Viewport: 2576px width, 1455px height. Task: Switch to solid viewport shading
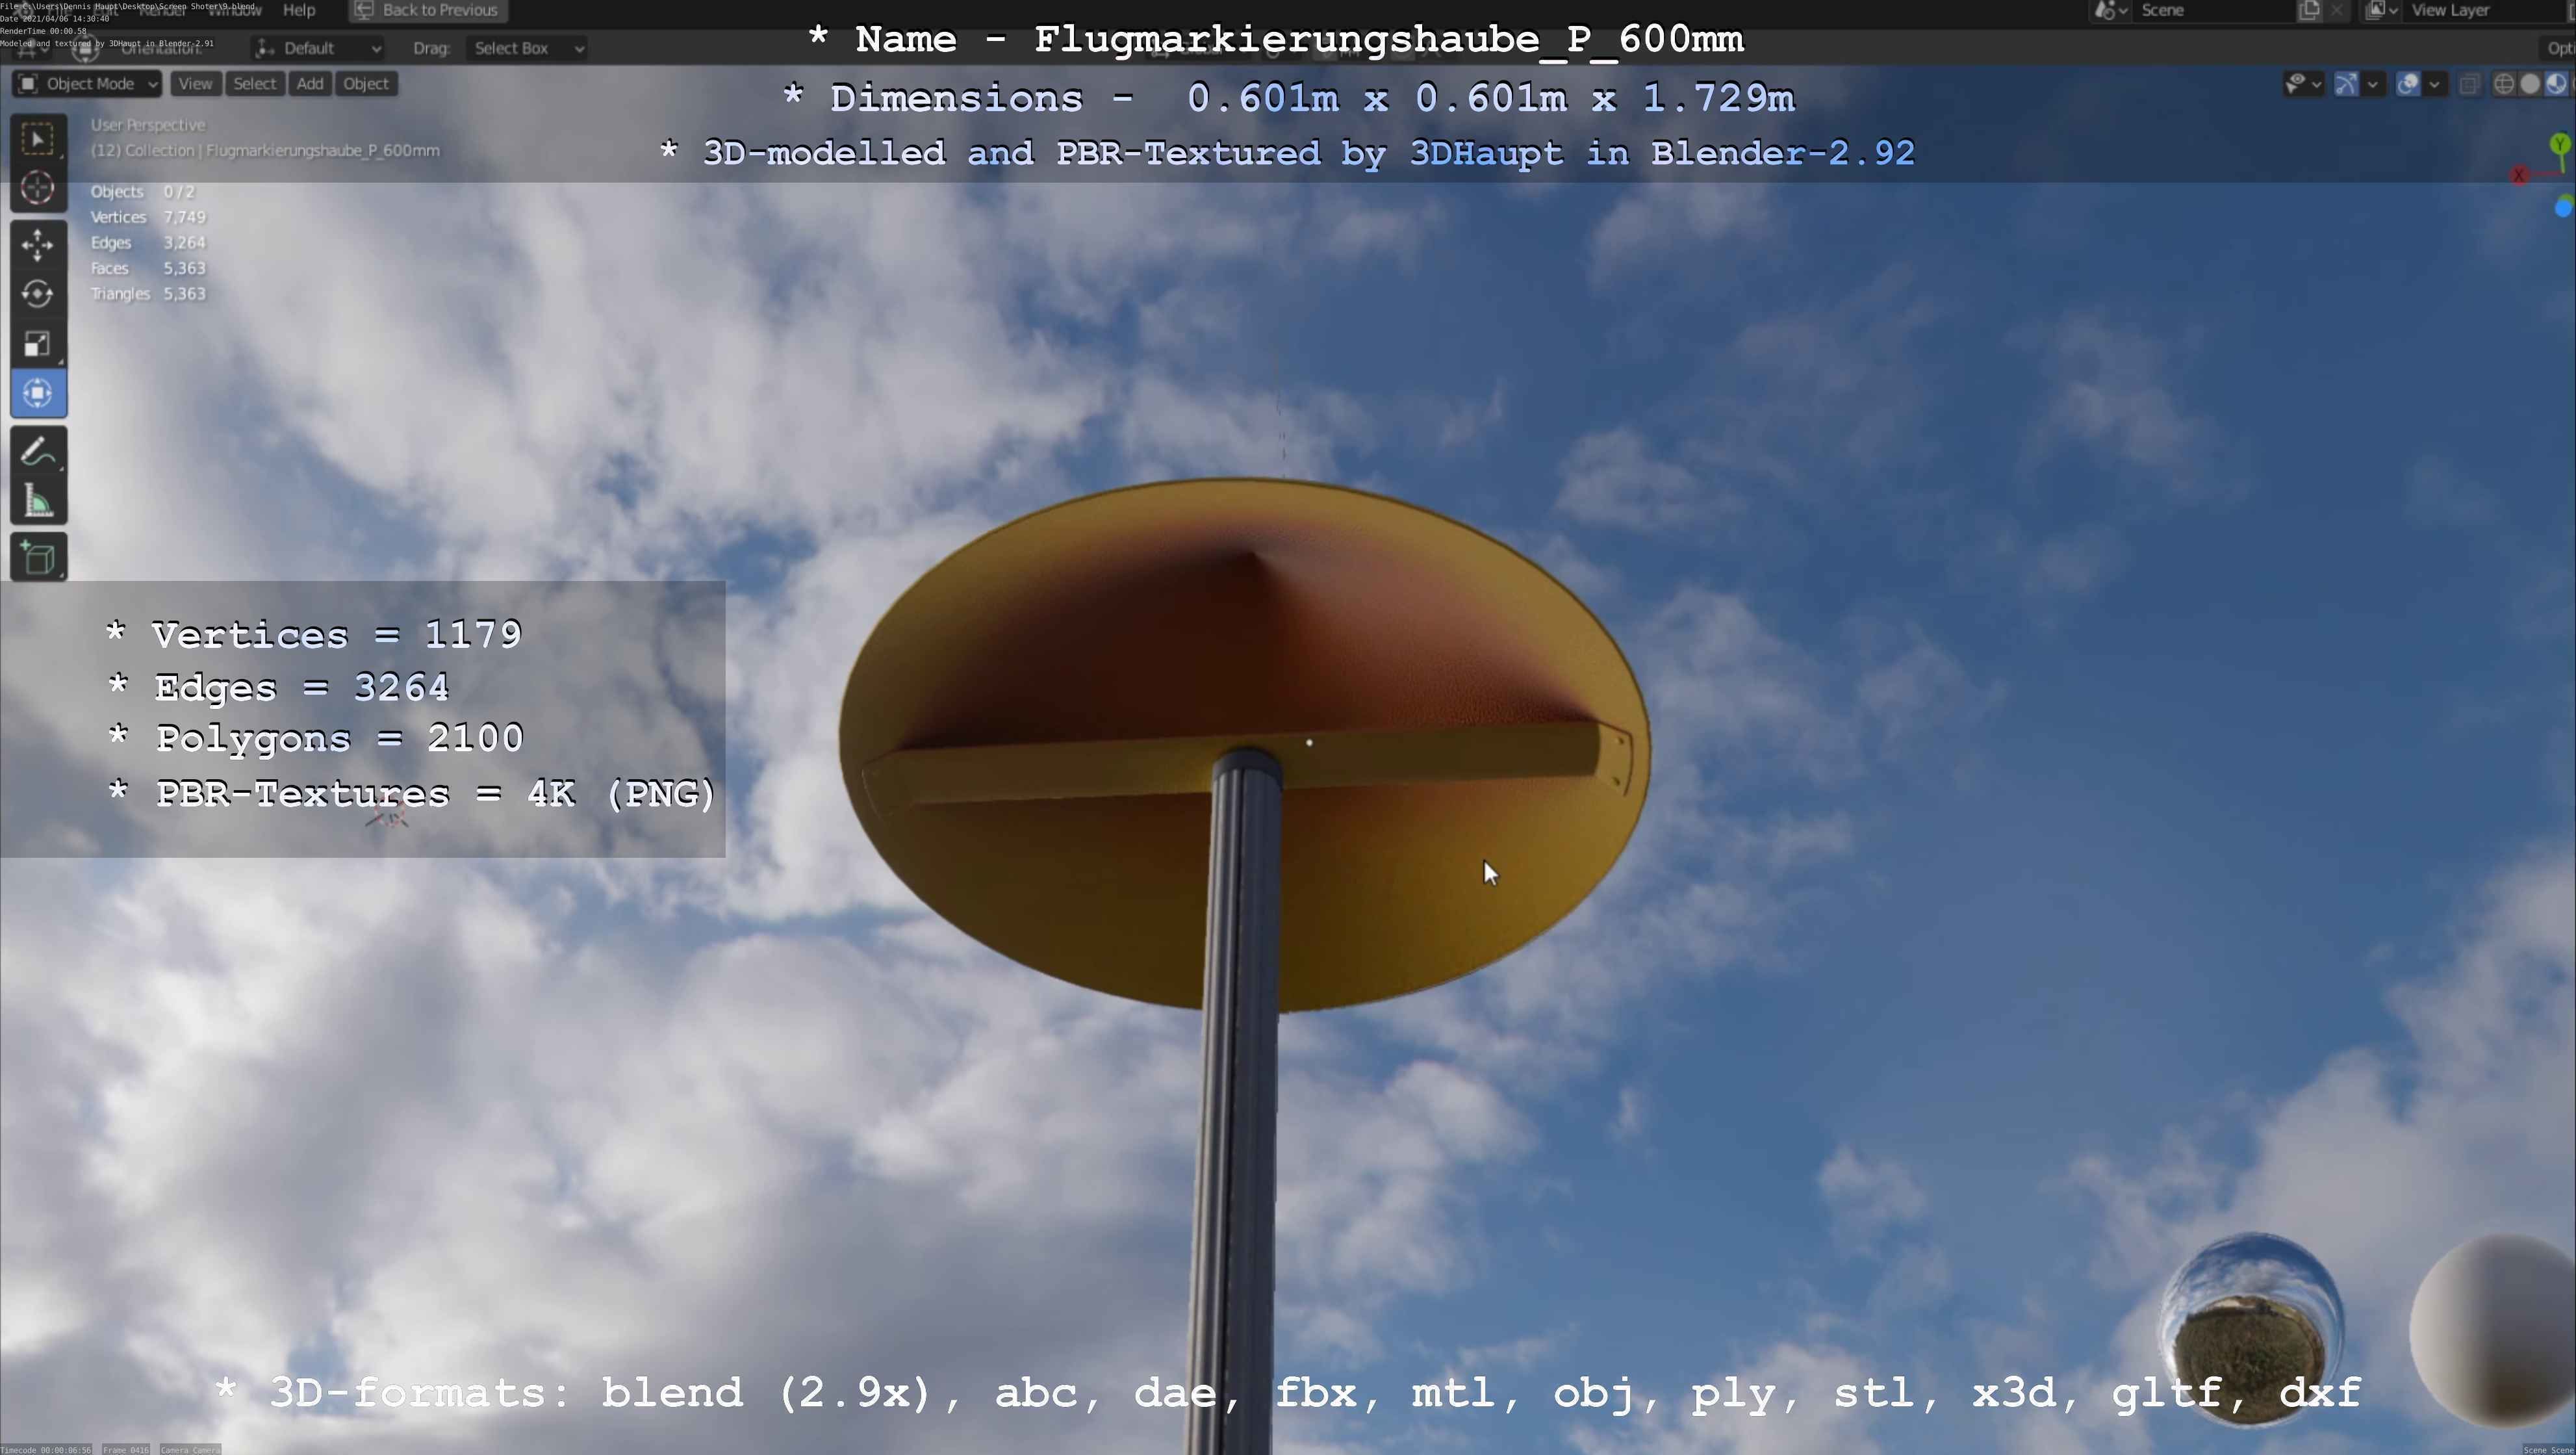pyautogui.click(x=2530, y=84)
